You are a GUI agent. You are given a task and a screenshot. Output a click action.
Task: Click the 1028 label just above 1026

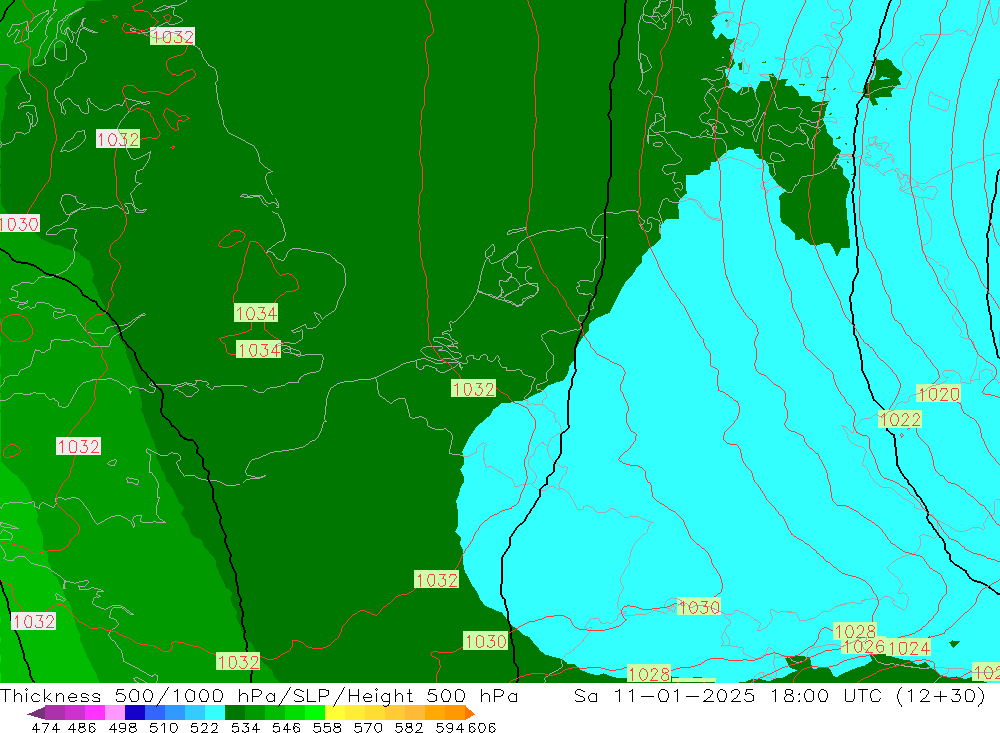[855, 632]
